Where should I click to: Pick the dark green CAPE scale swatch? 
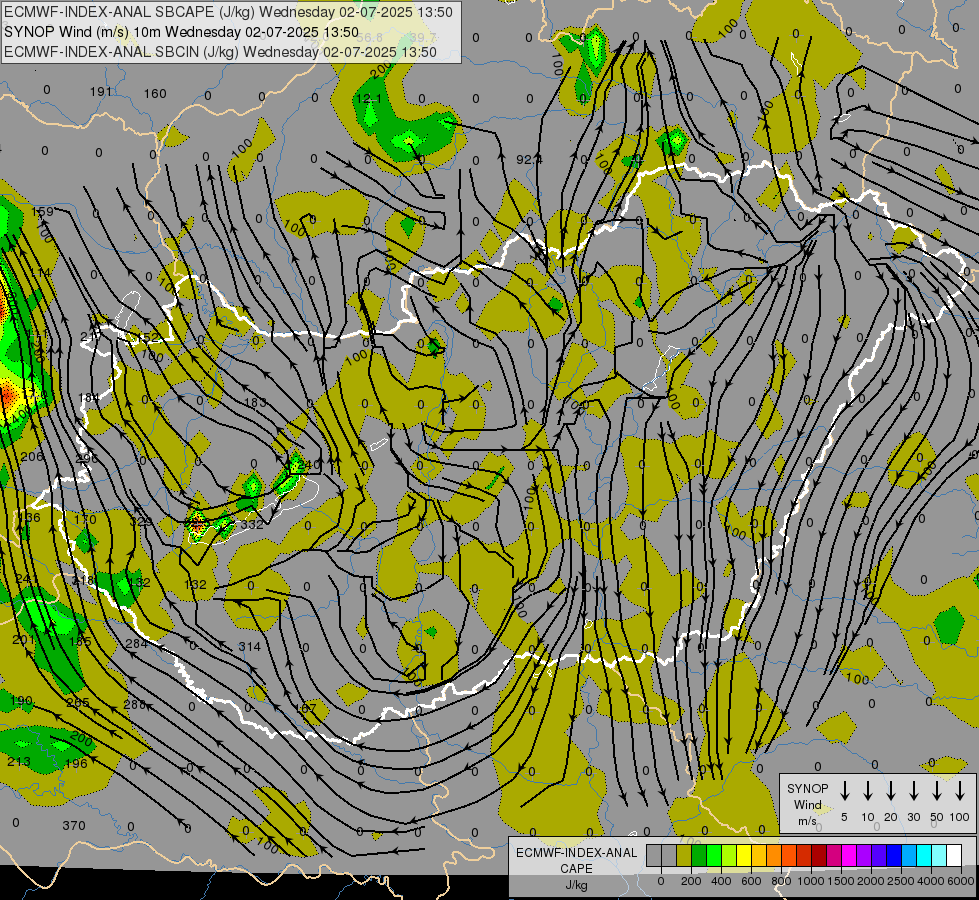click(699, 855)
